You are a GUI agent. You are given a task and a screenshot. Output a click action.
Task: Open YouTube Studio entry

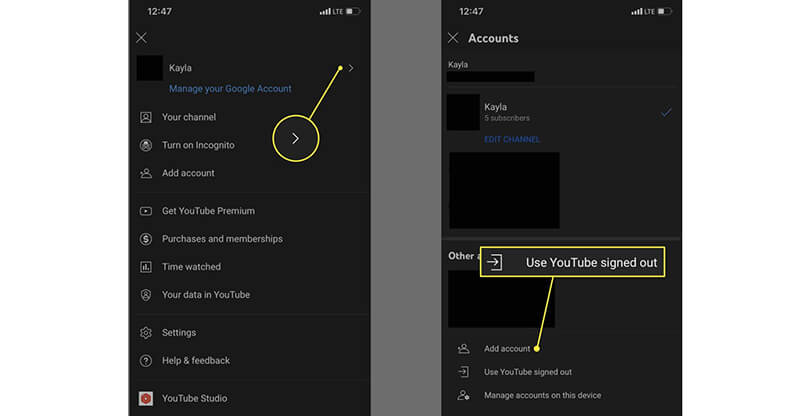(x=194, y=398)
